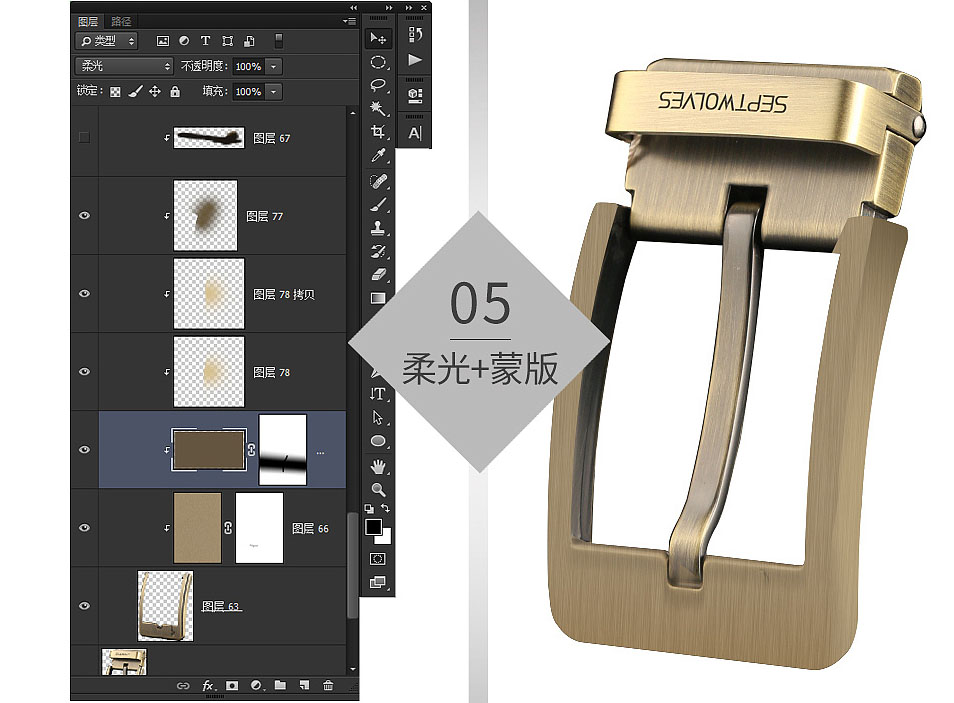Reset default foreground/background colors

[x=369, y=508]
